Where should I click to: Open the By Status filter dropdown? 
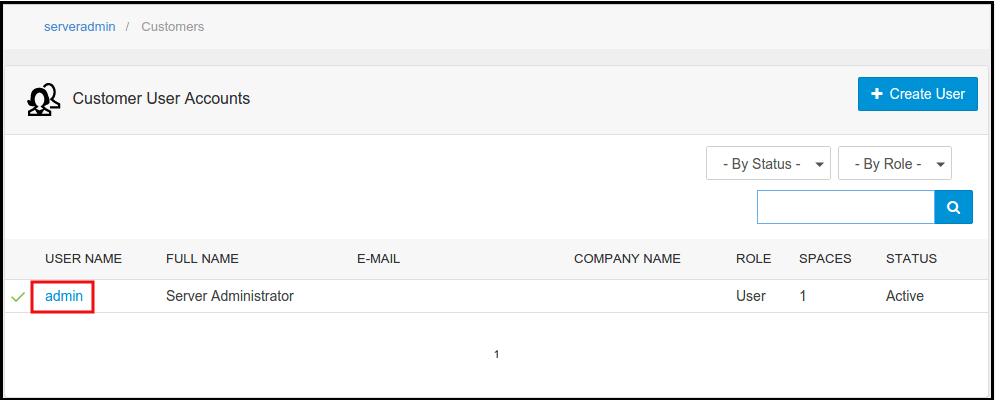coord(768,164)
